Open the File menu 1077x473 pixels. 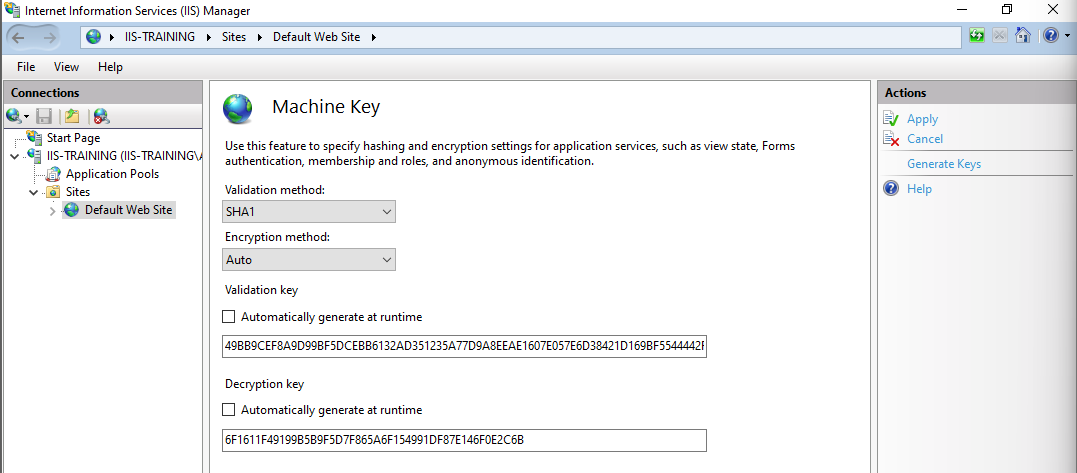(x=26, y=67)
